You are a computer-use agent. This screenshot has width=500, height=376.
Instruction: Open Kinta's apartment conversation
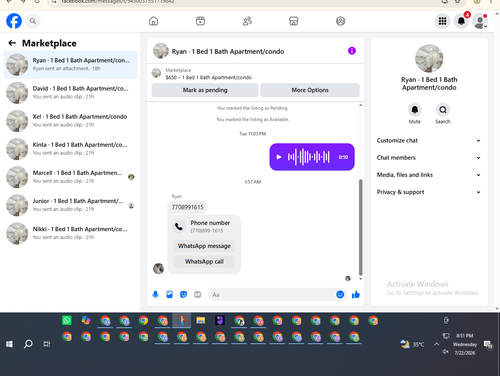[x=70, y=149]
